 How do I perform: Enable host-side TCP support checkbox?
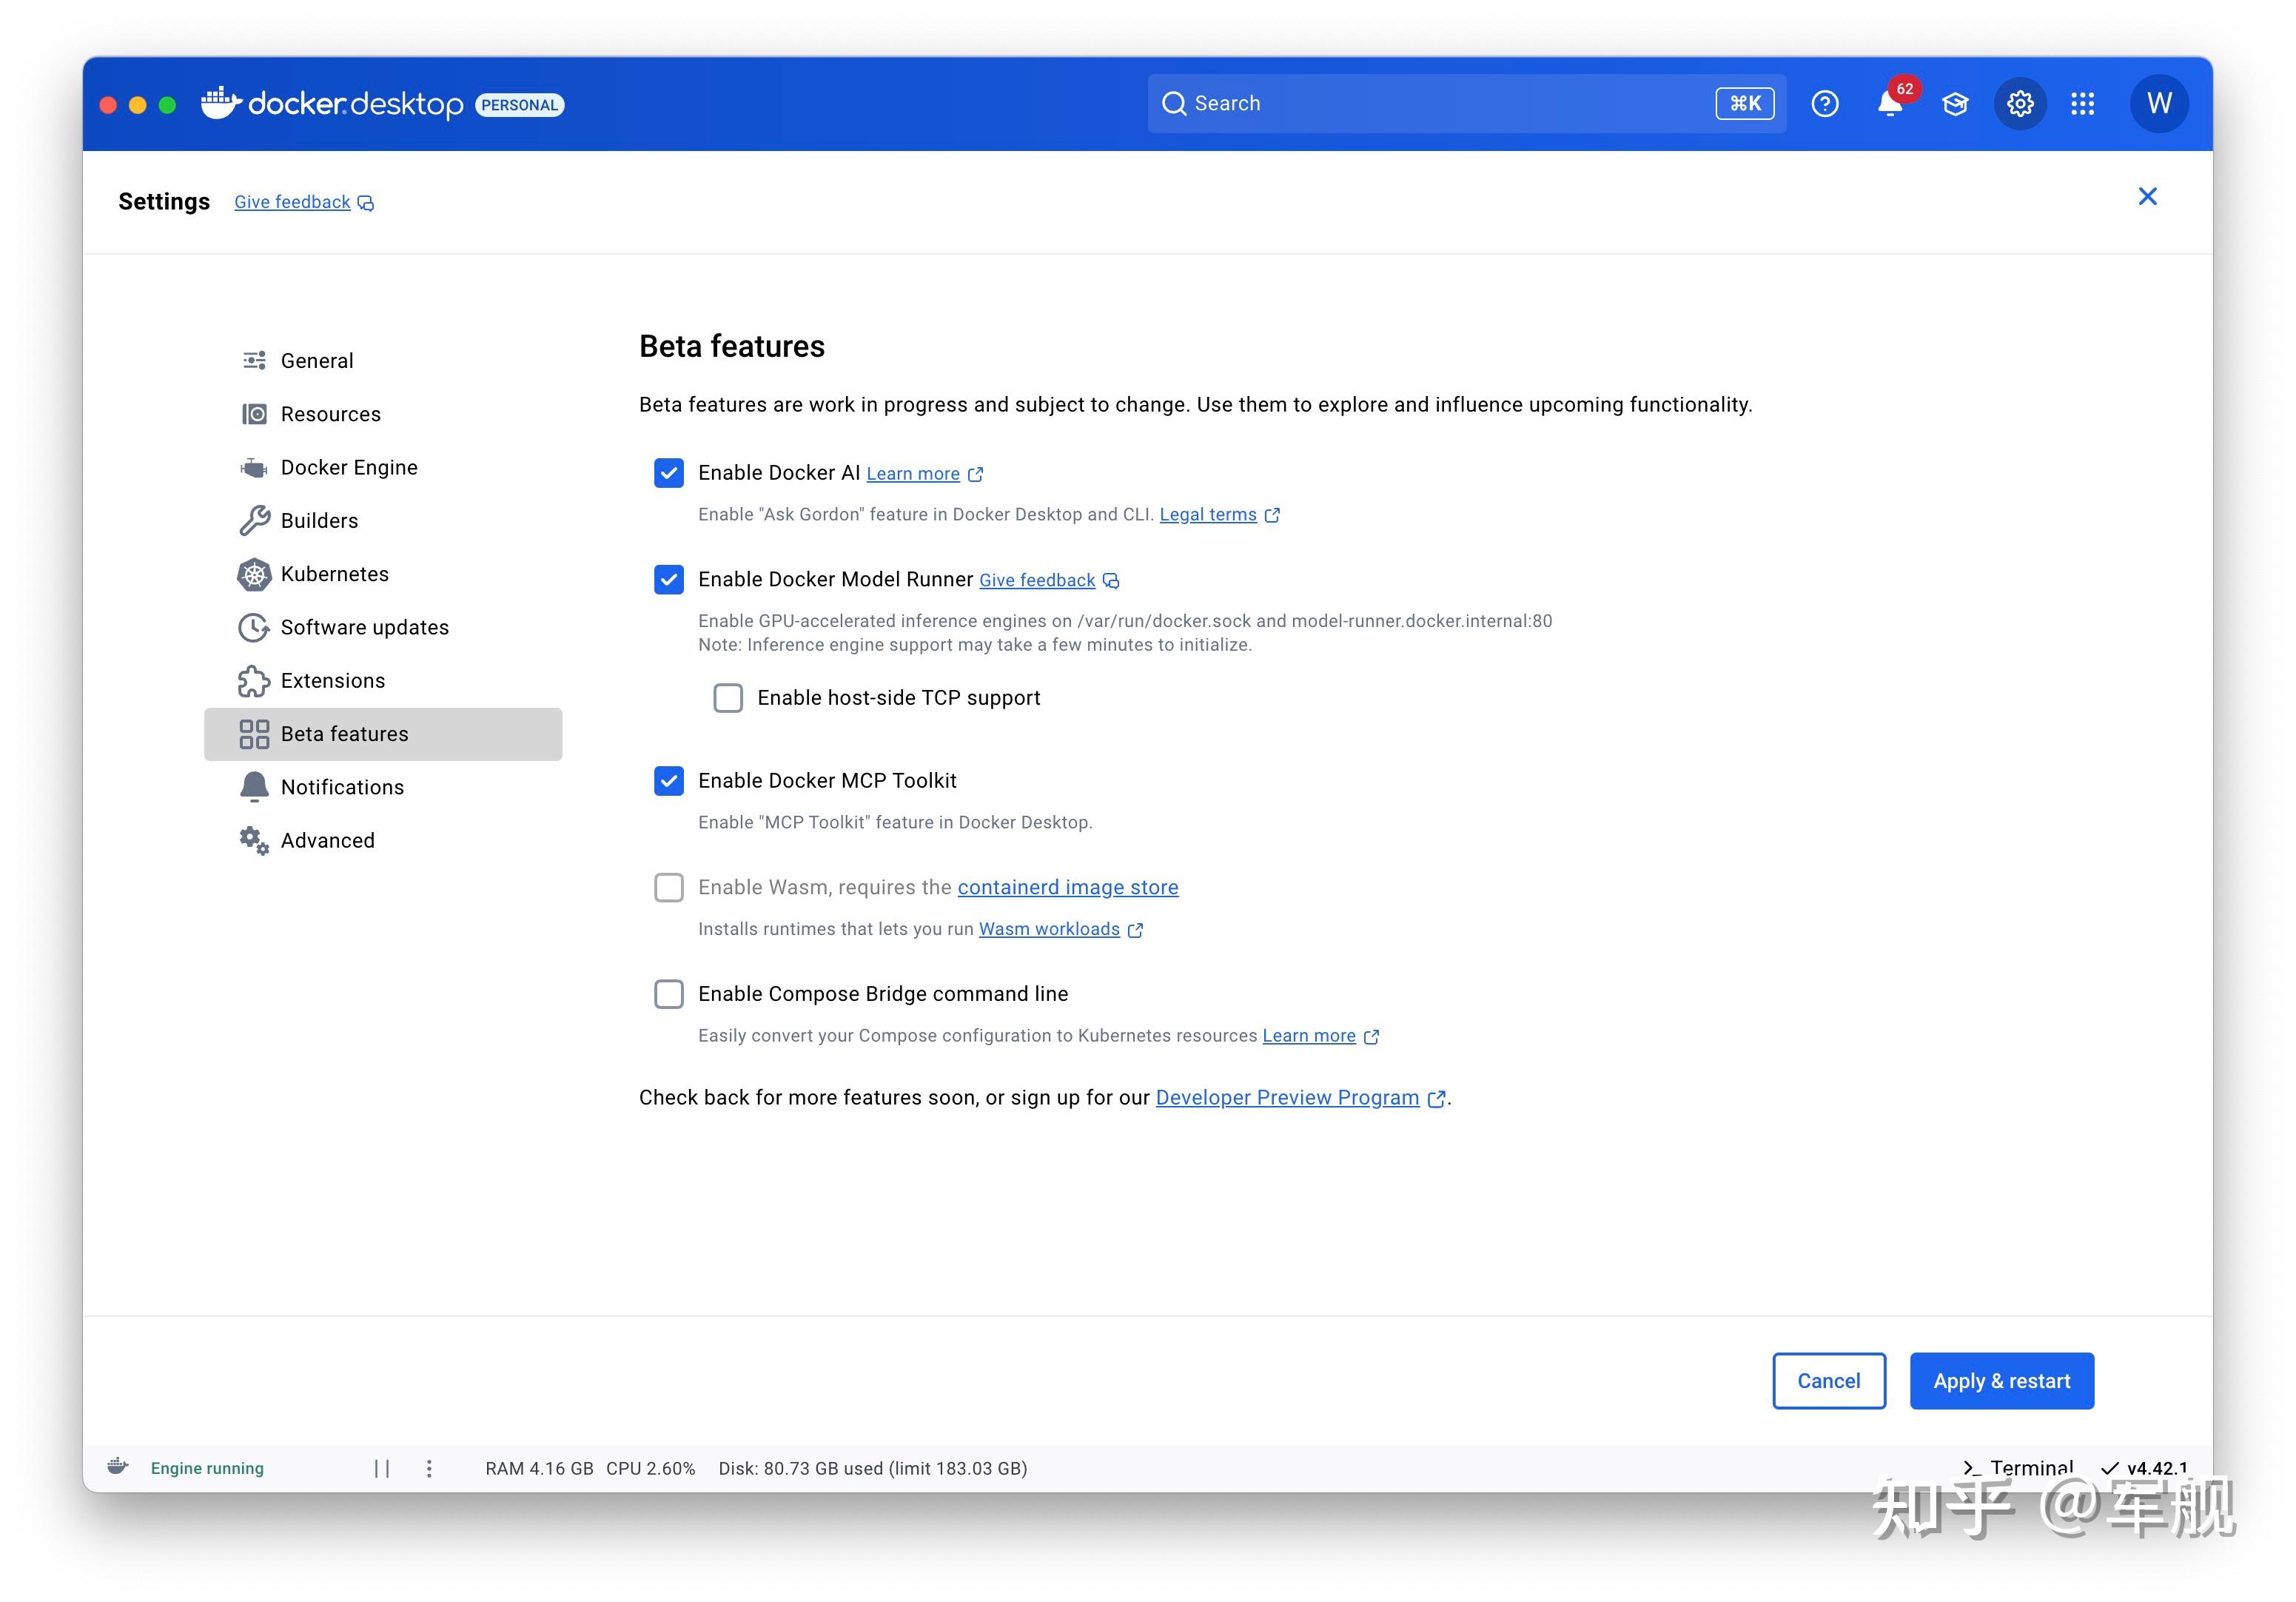(x=728, y=698)
